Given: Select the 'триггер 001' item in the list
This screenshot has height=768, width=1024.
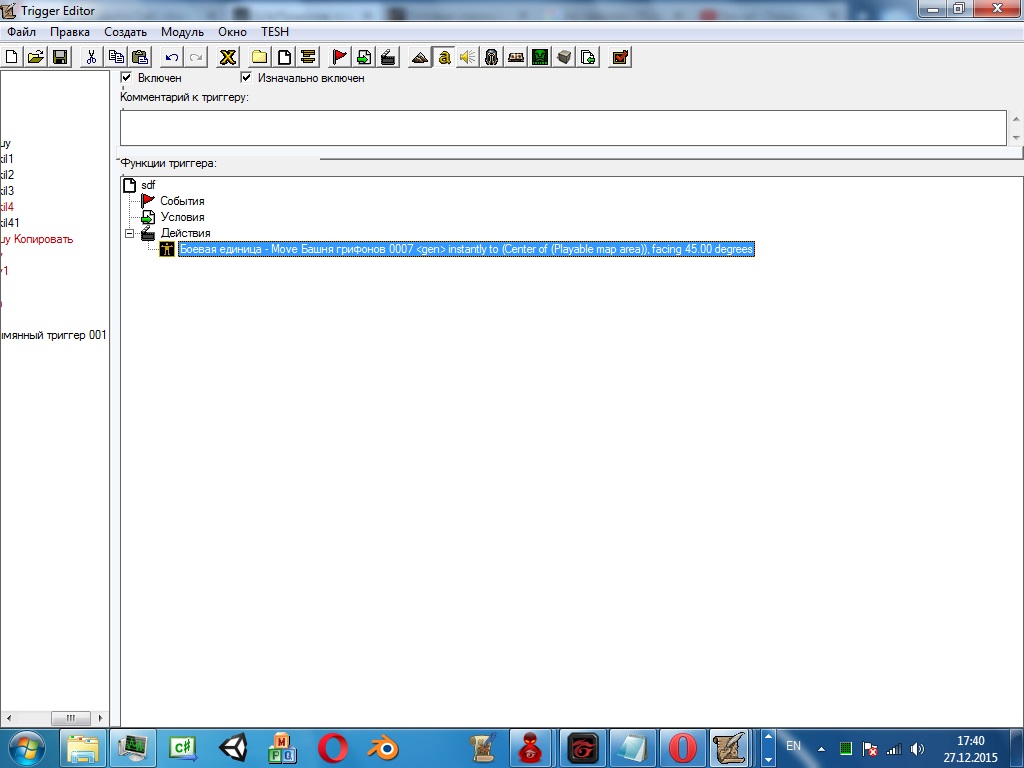Looking at the screenshot, I should (x=54, y=335).
